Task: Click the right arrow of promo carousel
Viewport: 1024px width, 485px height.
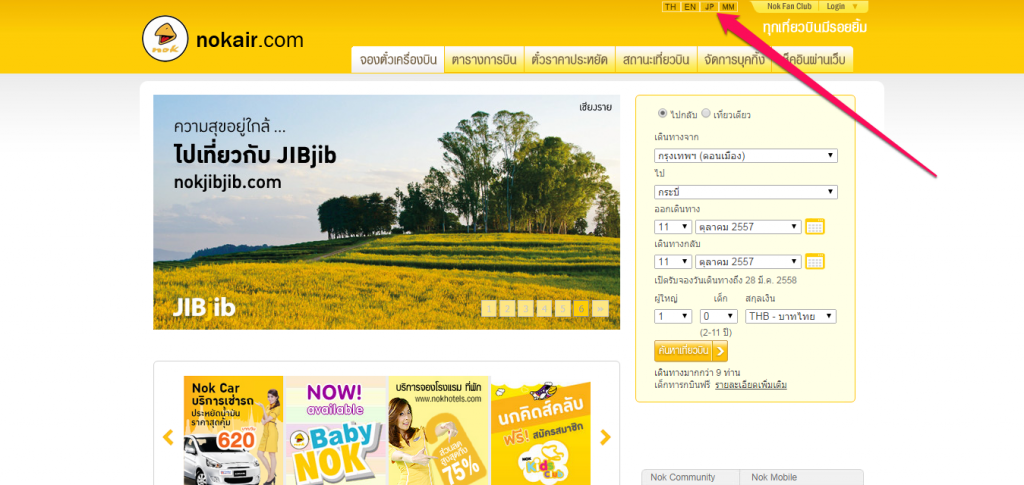Action: [605, 437]
